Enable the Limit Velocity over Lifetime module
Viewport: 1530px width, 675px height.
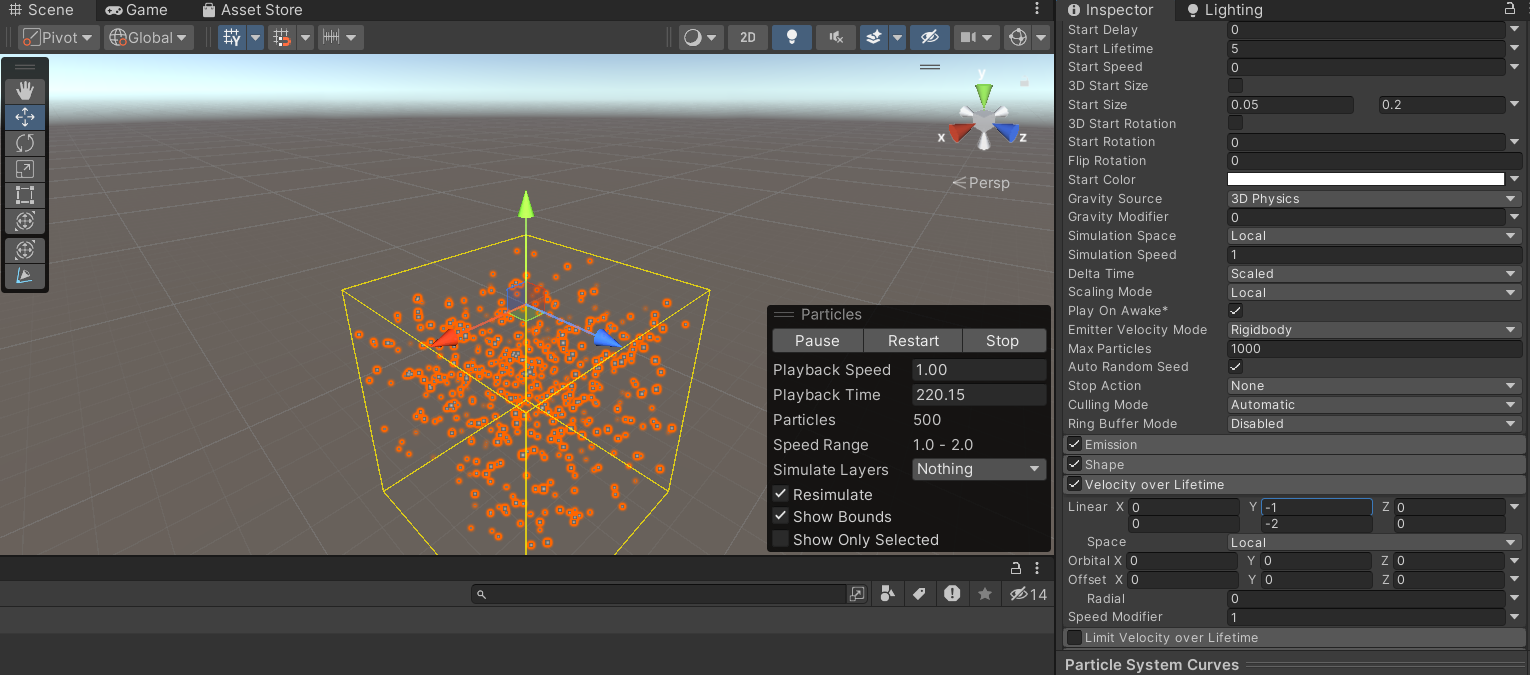pyautogui.click(x=1074, y=638)
